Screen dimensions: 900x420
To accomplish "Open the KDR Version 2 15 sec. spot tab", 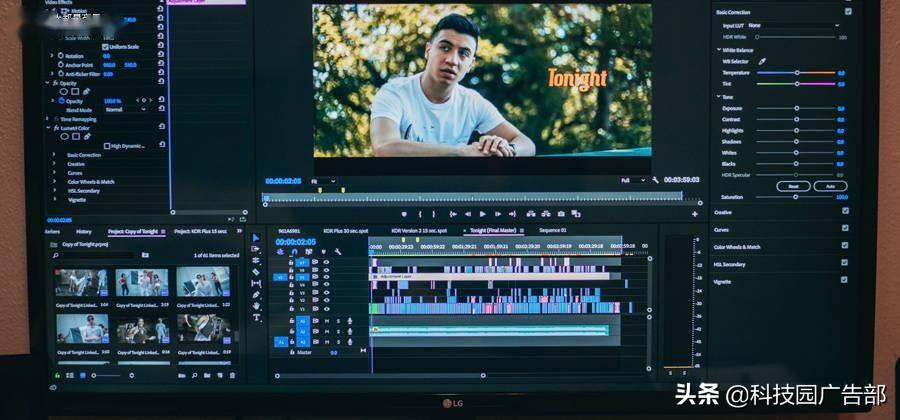I will point(419,231).
